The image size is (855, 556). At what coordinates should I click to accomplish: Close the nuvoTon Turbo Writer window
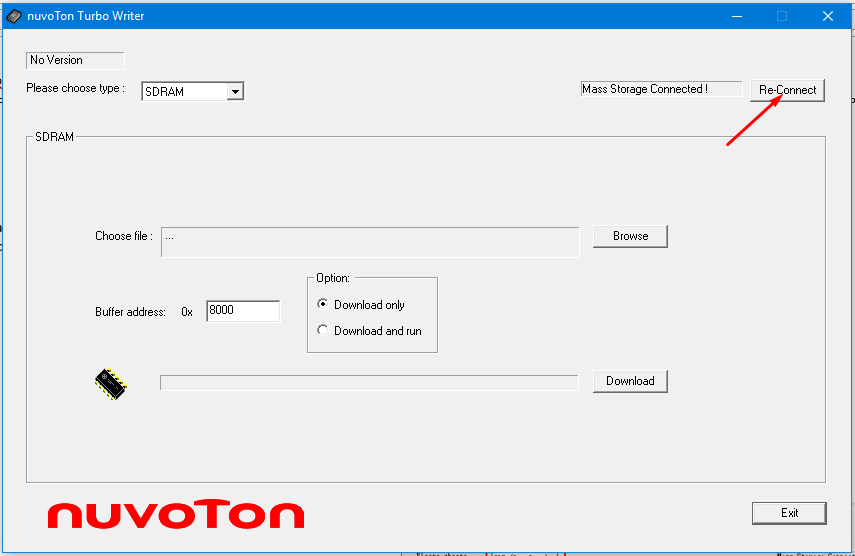(x=827, y=16)
